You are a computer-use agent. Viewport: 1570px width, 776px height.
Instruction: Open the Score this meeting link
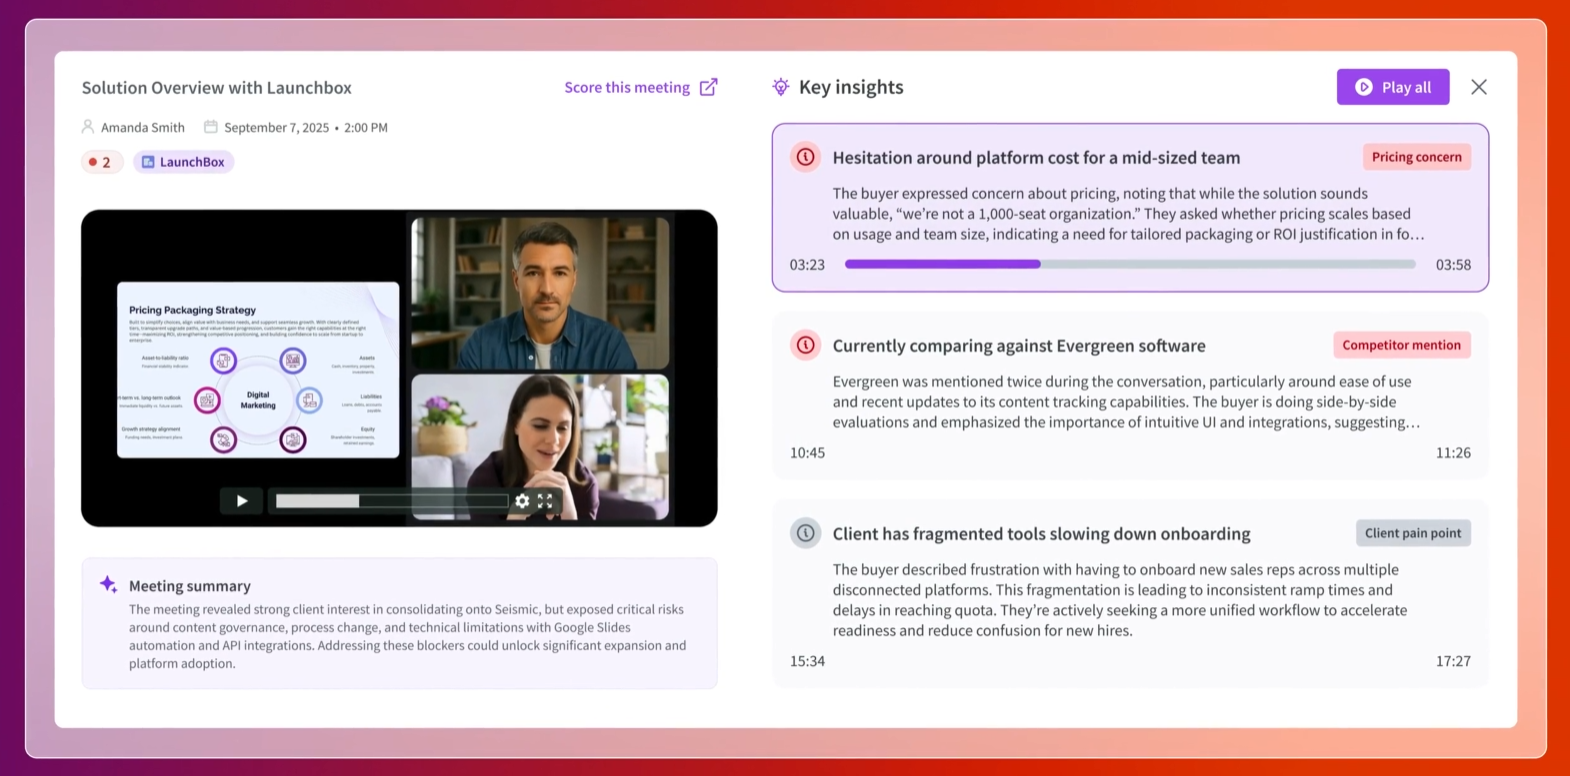[627, 87]
